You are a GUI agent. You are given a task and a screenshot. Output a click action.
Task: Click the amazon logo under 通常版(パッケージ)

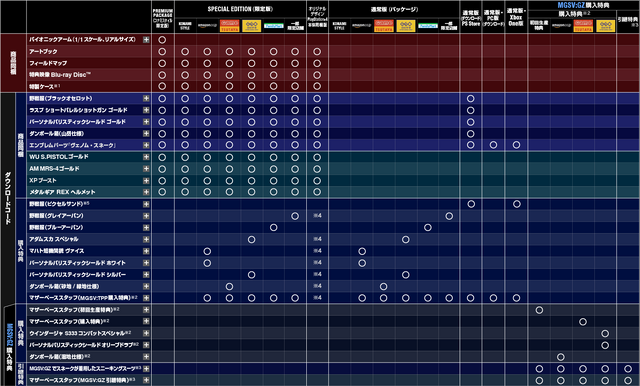pos(362,26)
